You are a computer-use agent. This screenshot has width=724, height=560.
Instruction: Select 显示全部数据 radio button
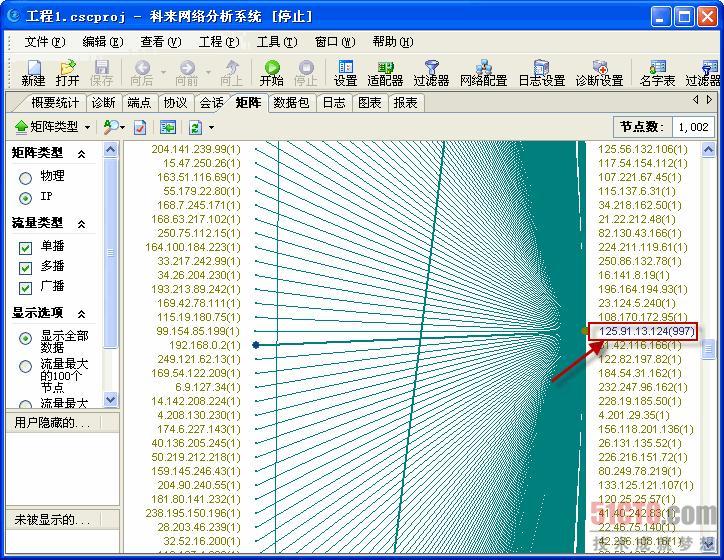25,338
